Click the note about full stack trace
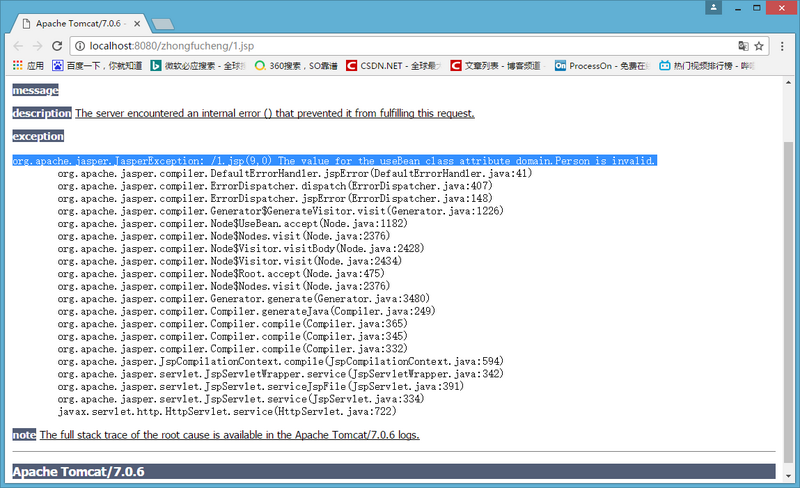This screenshot has height=488, width=800. pyautogui.click(x=230, y=435)
